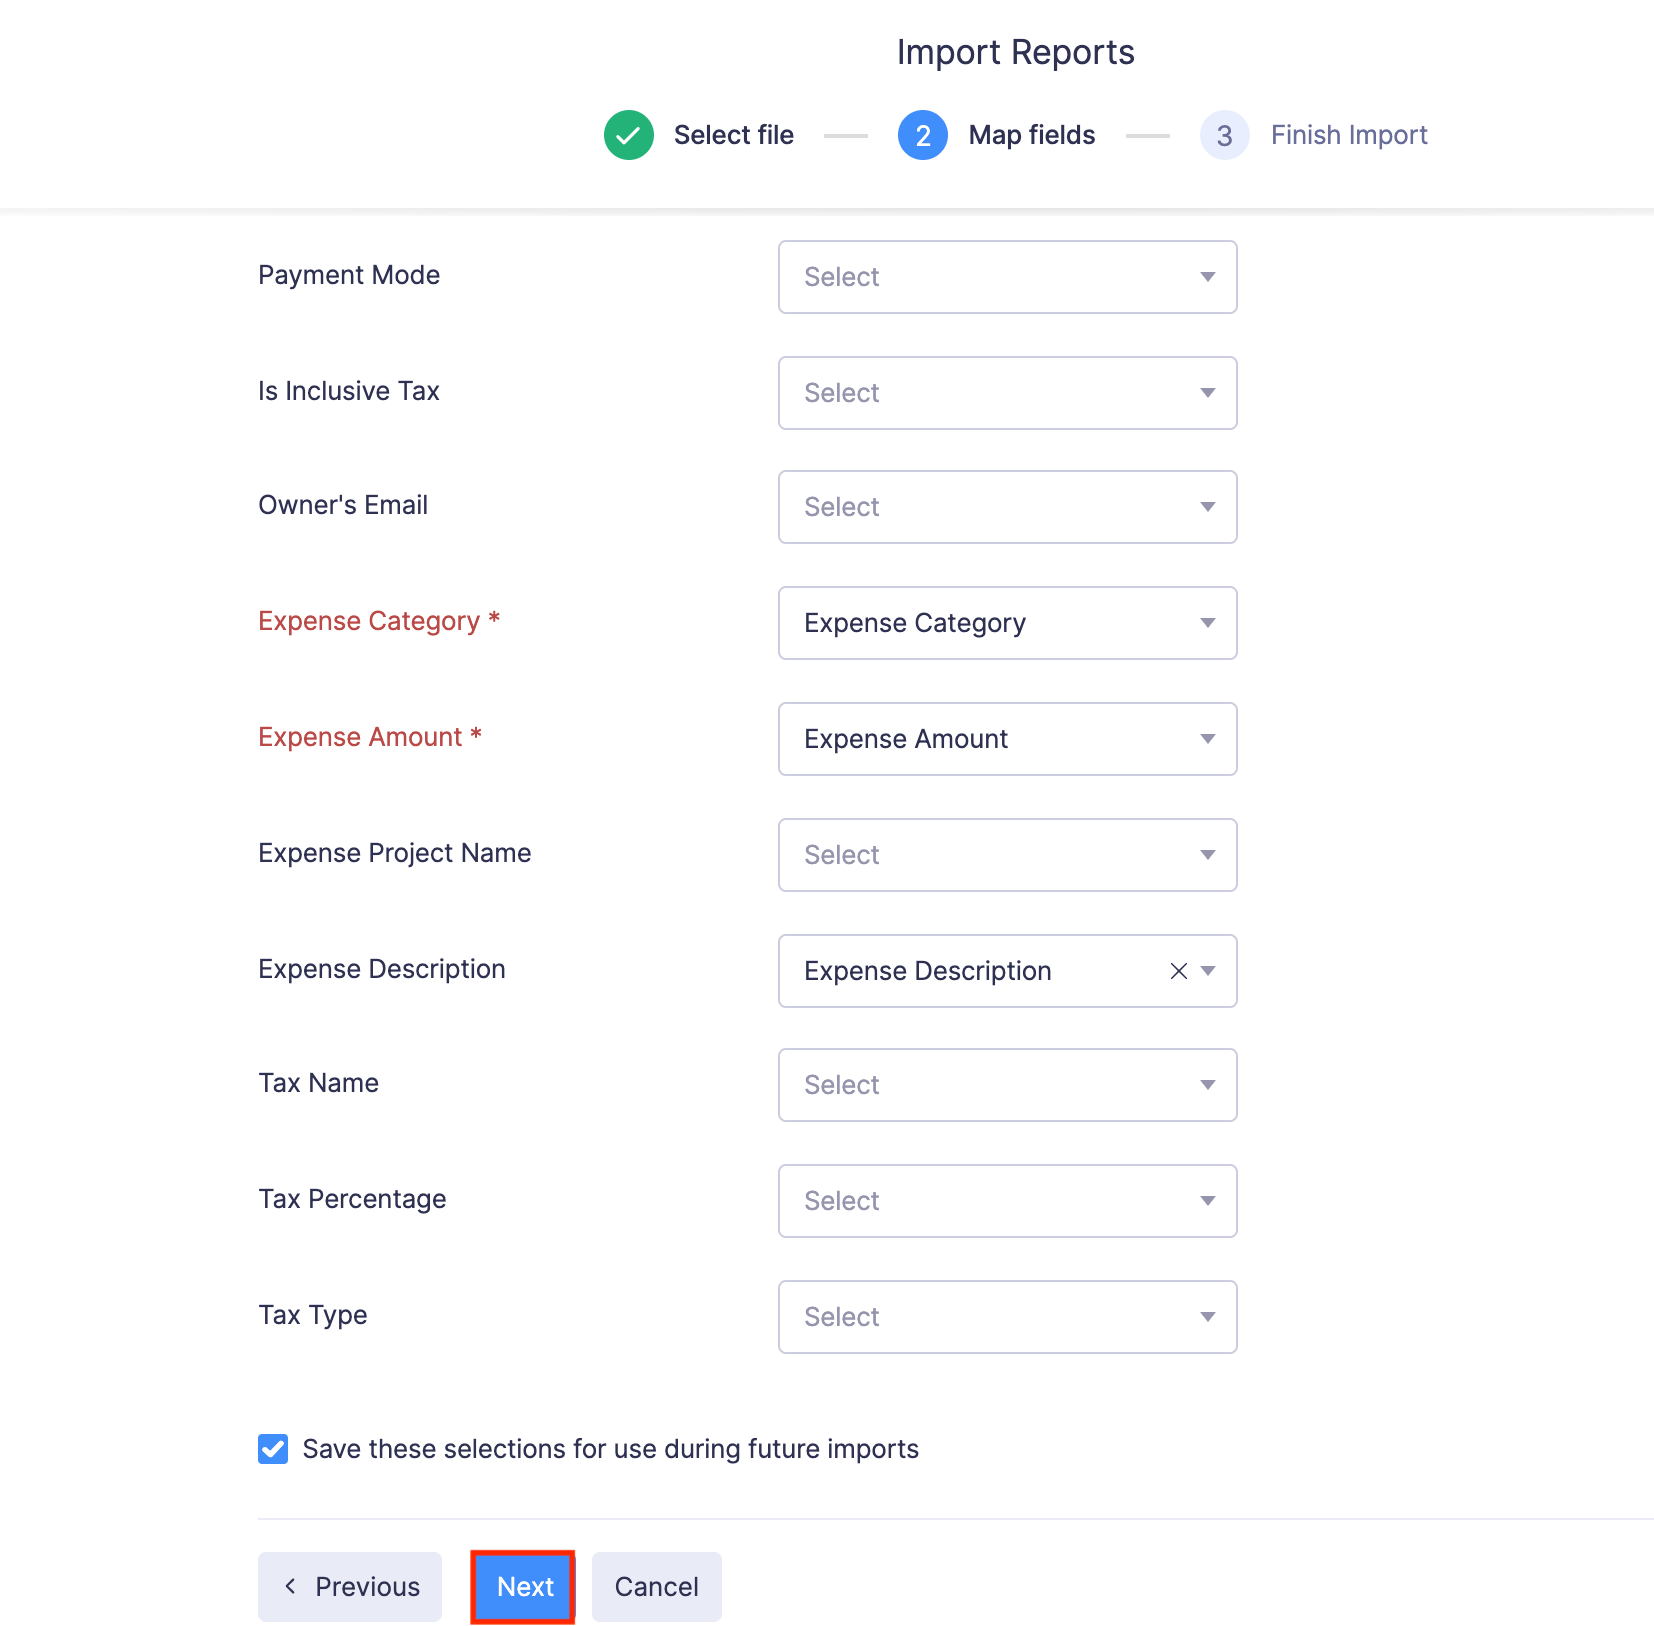Switch to the Map fields step
This screenshot has width=1654, height=1626.
1030,134
